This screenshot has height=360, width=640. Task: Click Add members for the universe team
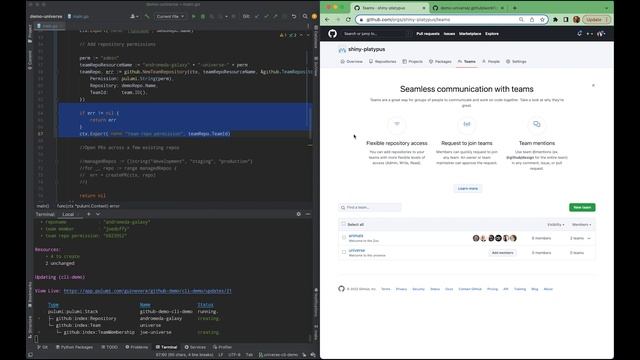[x=502, y=253]
